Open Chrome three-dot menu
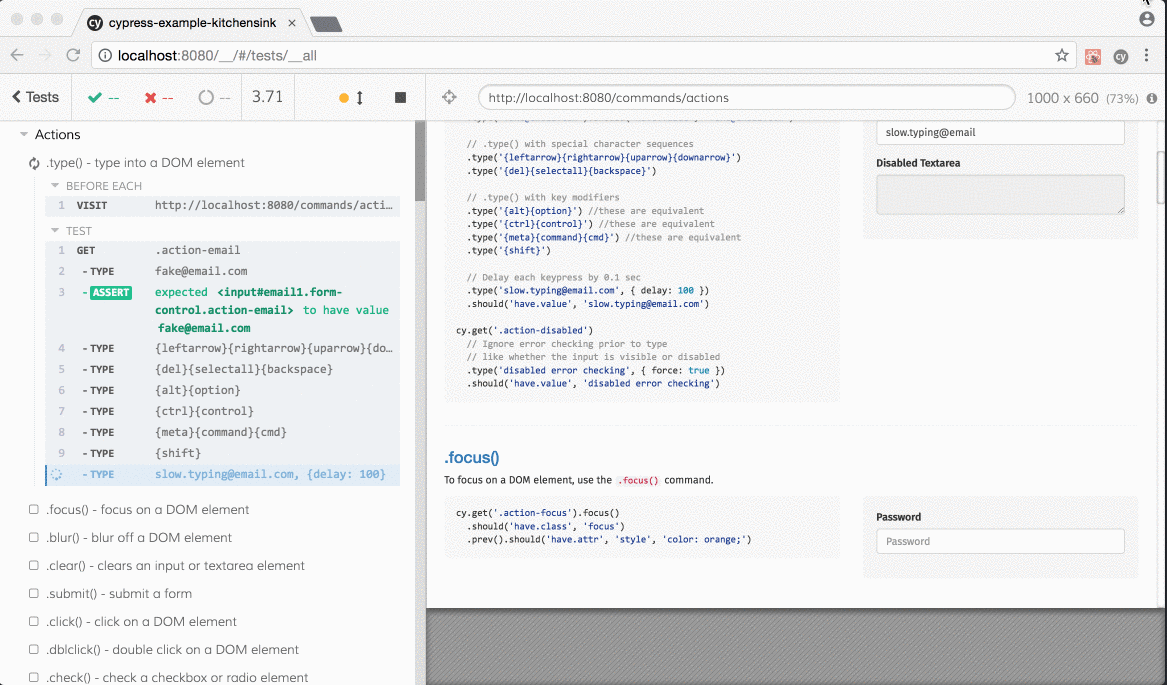The height and width of the screenshot is (685, 1167). tap(1147, 55)
